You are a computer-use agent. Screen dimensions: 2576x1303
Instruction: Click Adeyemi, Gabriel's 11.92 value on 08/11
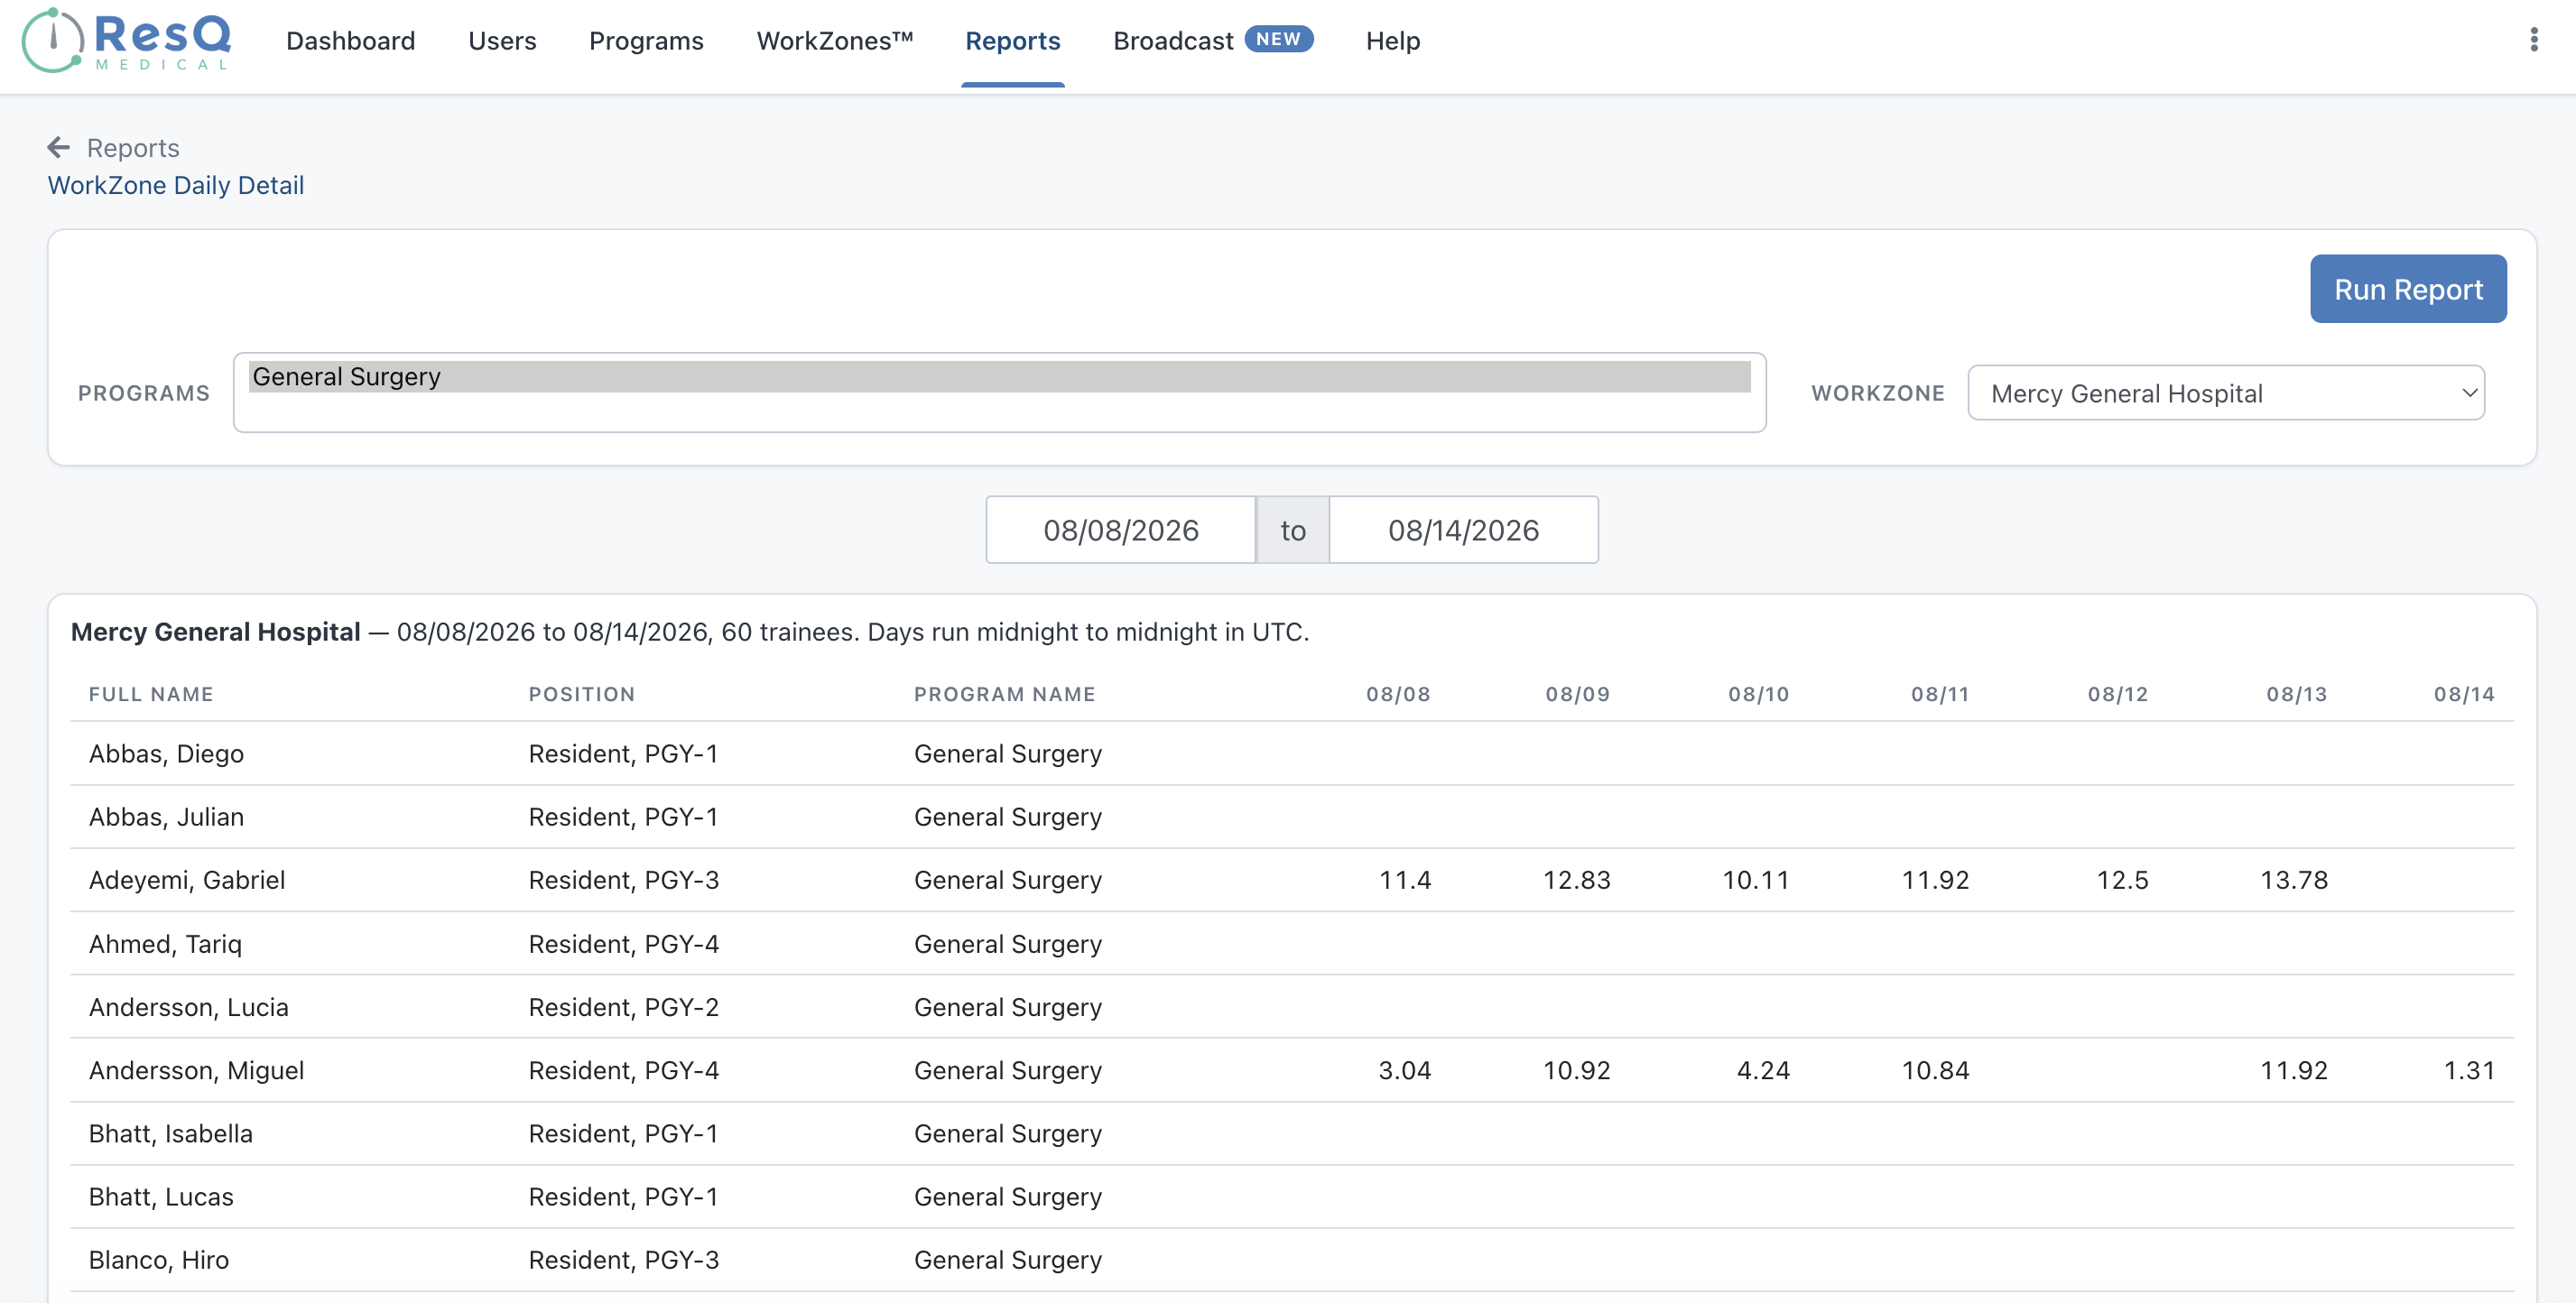(x=1935, y=880)
